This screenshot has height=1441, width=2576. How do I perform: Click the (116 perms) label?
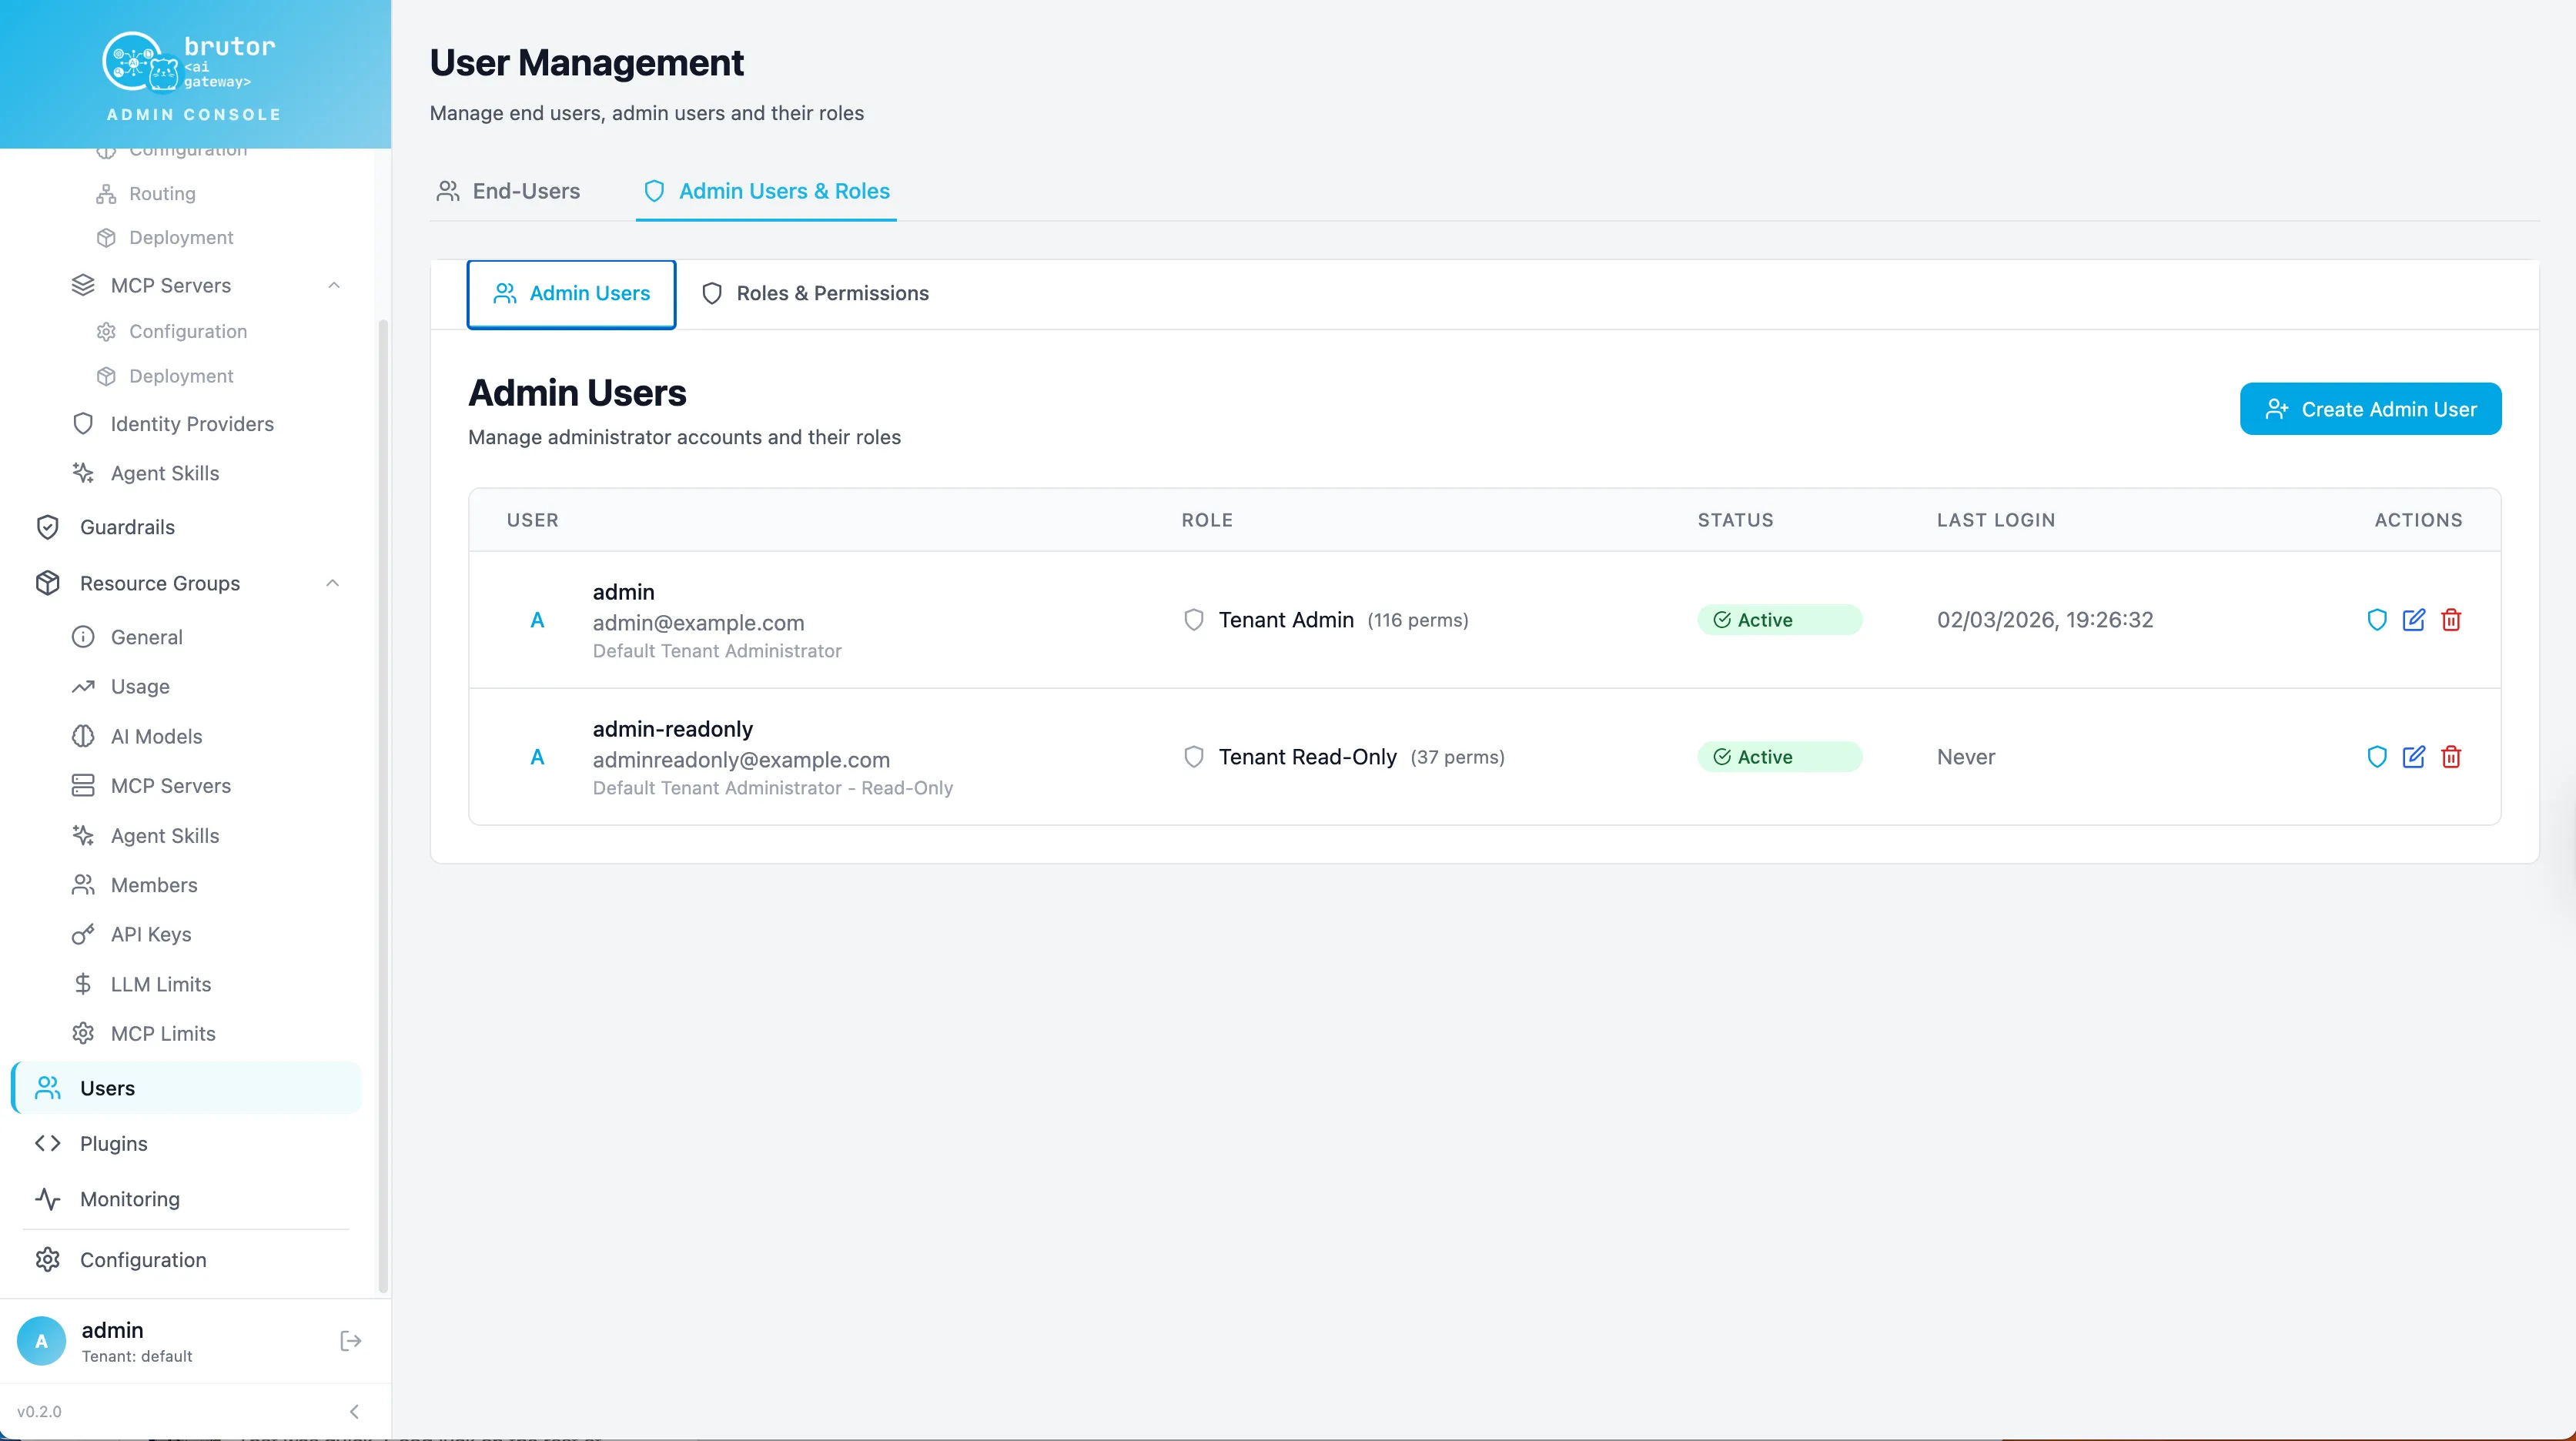pyautogui.click(x=1417, y=620)
